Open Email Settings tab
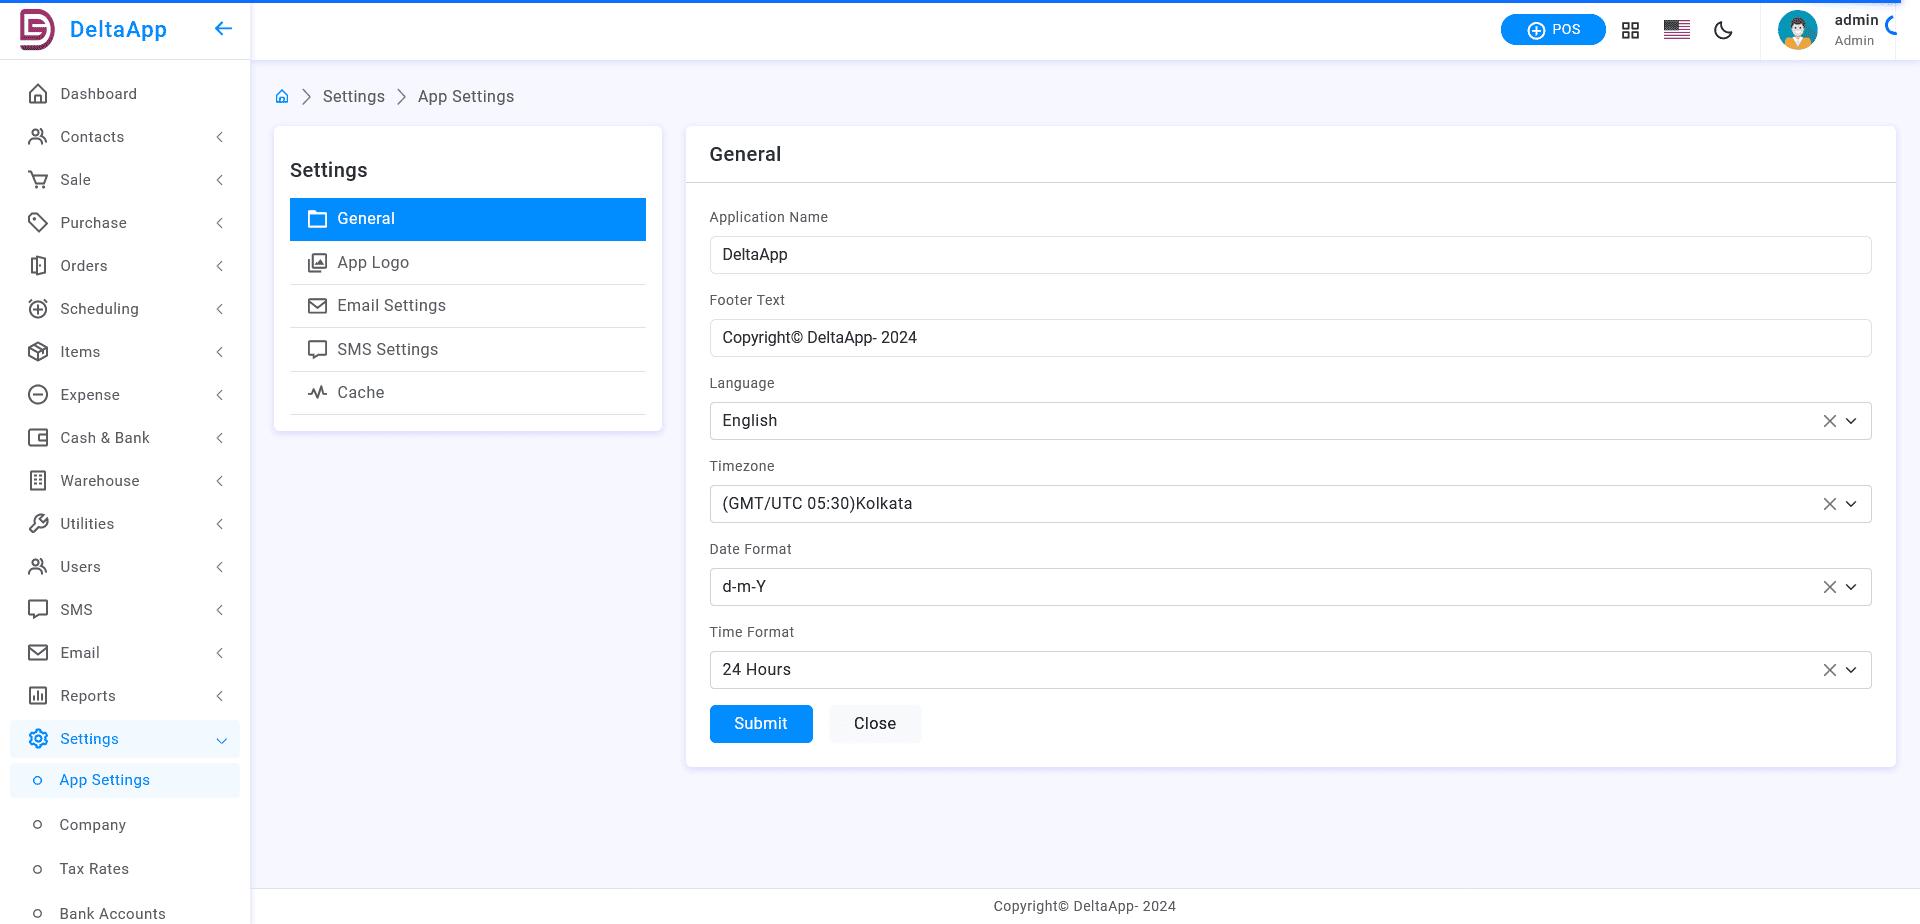 pyautogui.click(x=467, y=306)
